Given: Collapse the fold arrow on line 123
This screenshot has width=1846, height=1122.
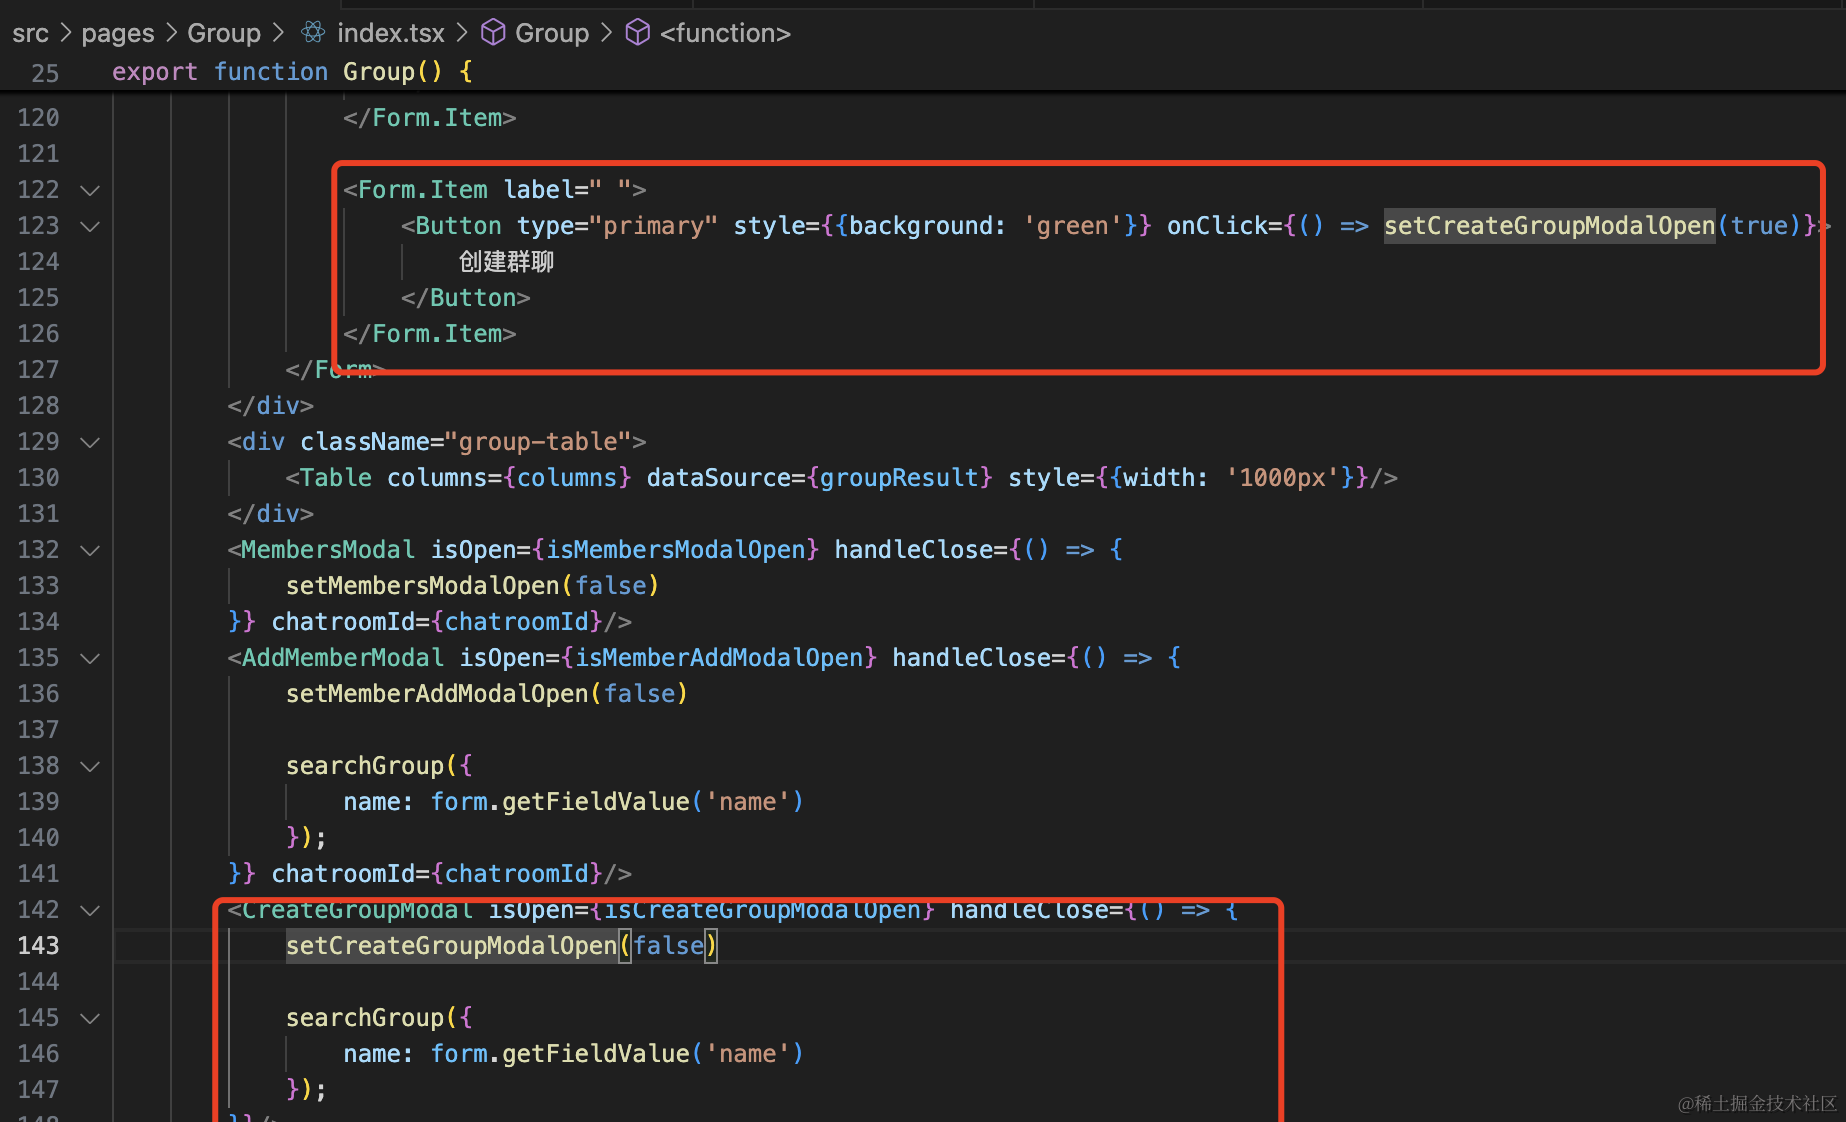Looking at the screenshot, I should point(90,226).
